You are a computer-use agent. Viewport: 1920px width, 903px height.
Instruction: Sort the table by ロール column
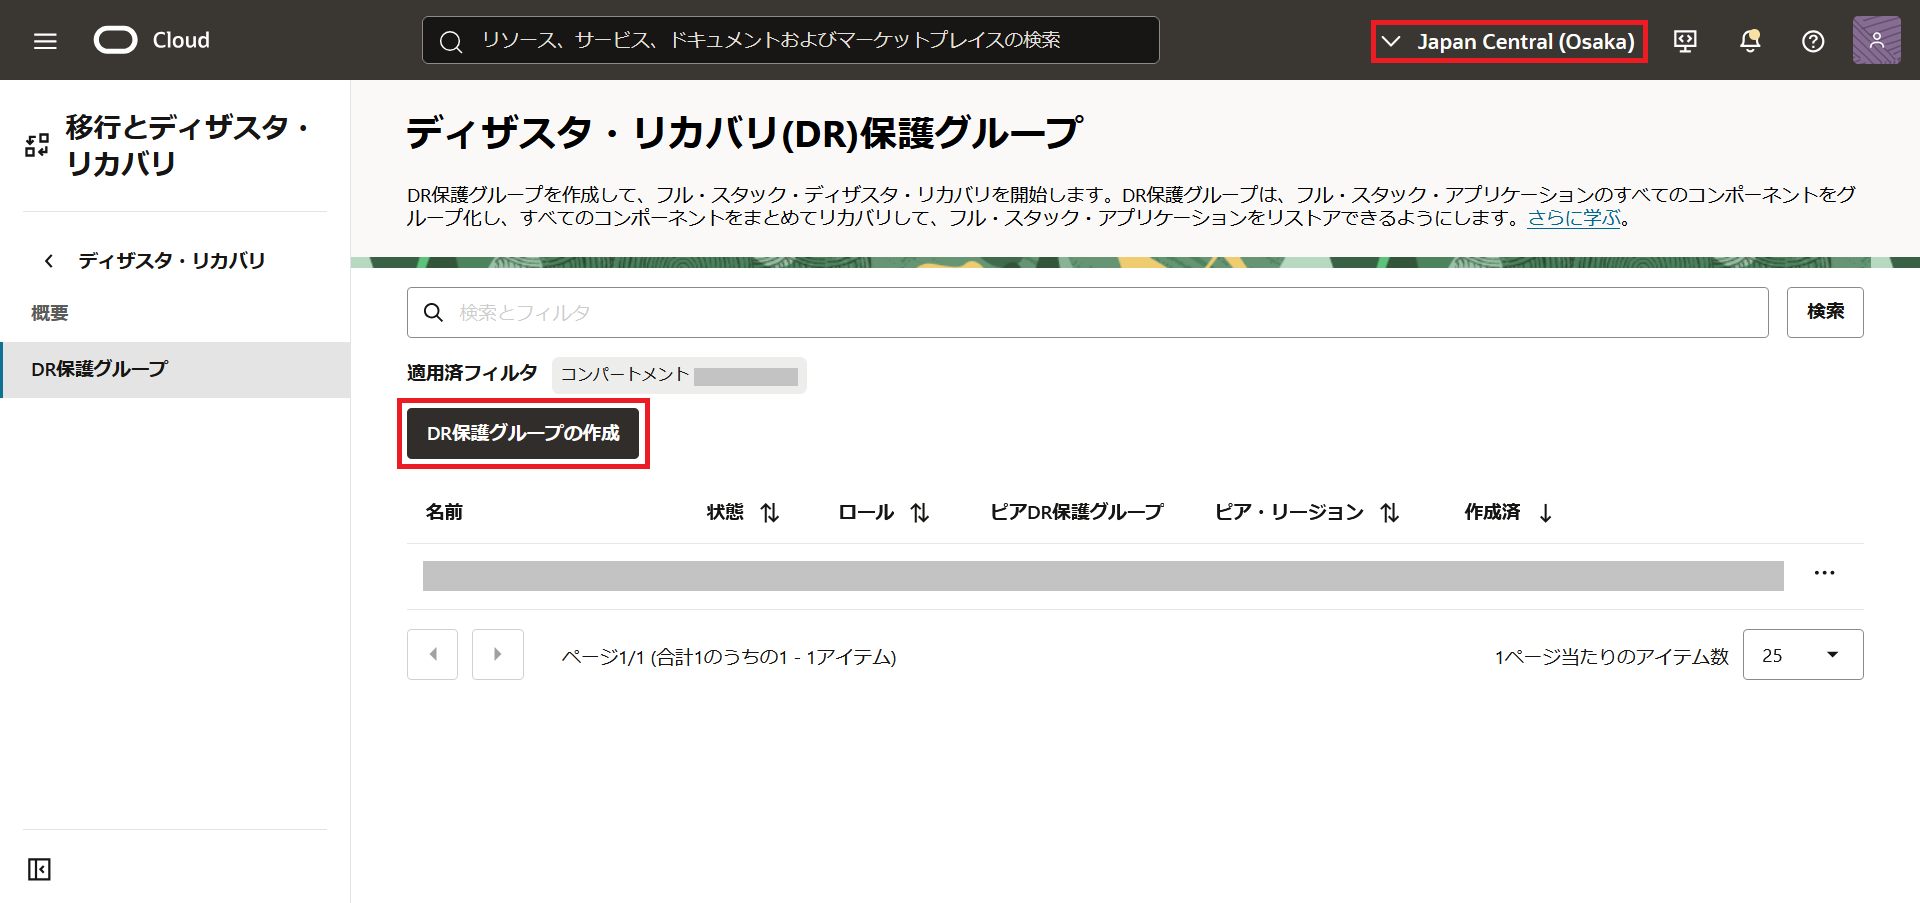919,513
